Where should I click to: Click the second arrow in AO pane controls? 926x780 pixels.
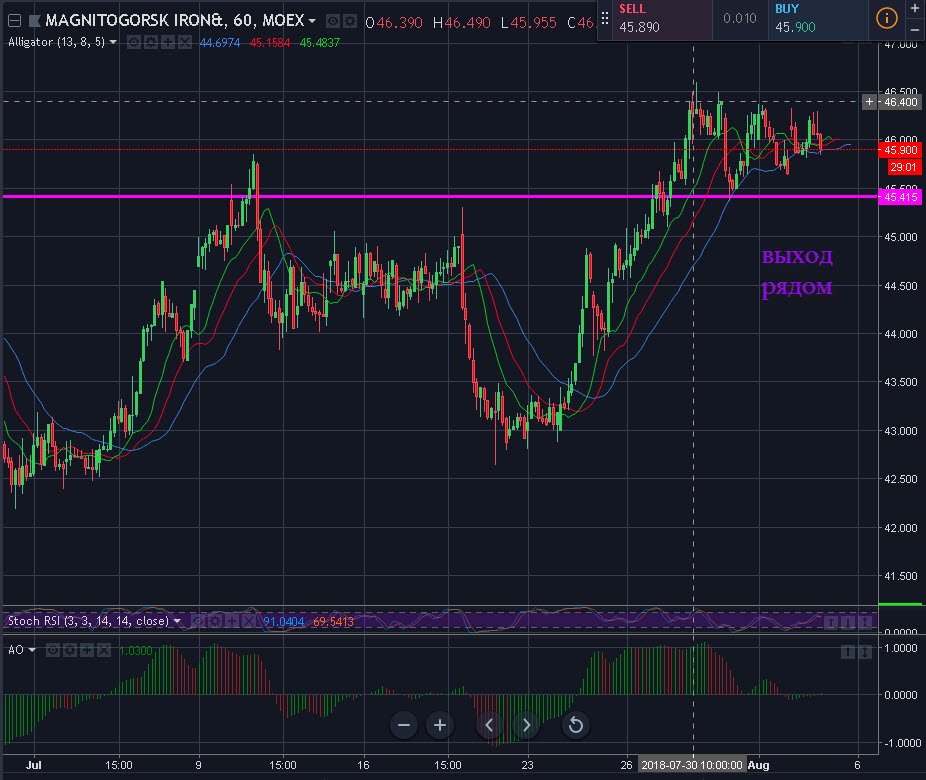865,651
